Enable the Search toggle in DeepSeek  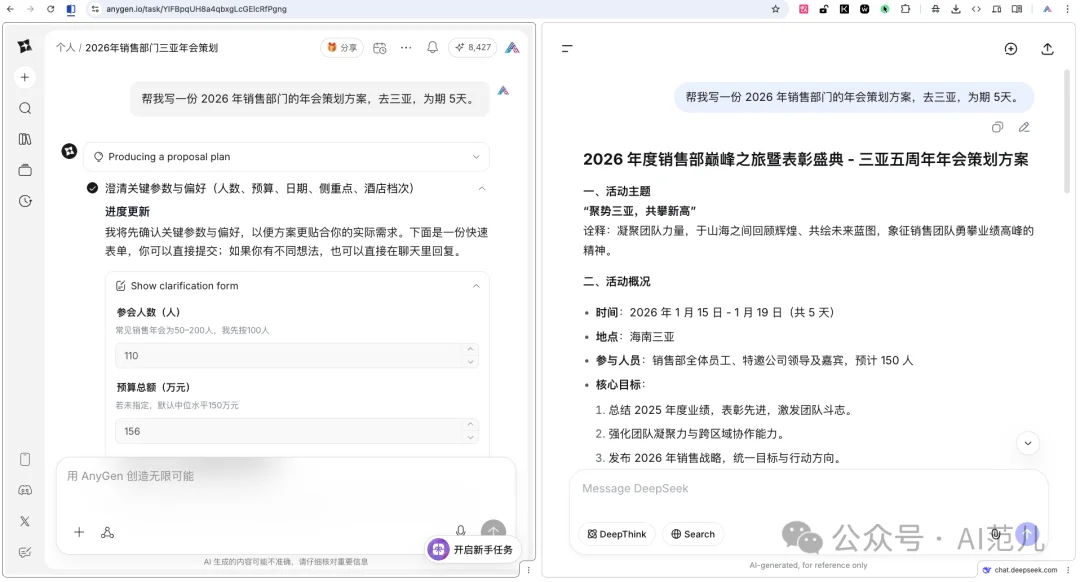tap(692, 534)
